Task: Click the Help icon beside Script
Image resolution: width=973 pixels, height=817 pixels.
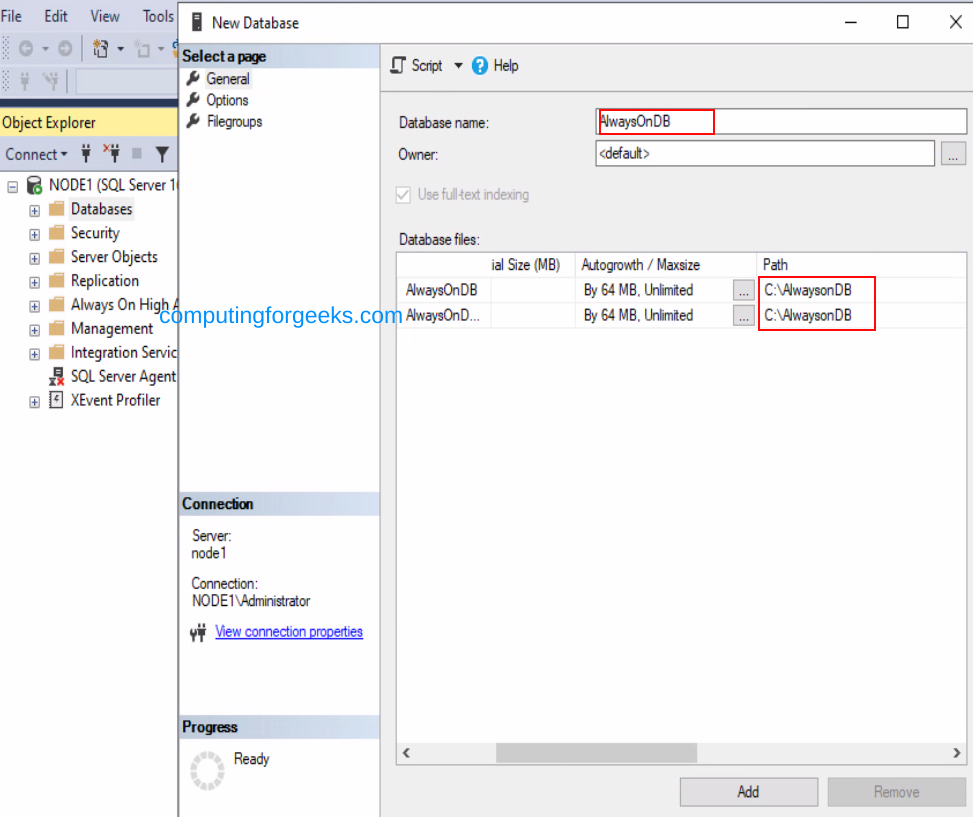Action: (x=482, y=66)
